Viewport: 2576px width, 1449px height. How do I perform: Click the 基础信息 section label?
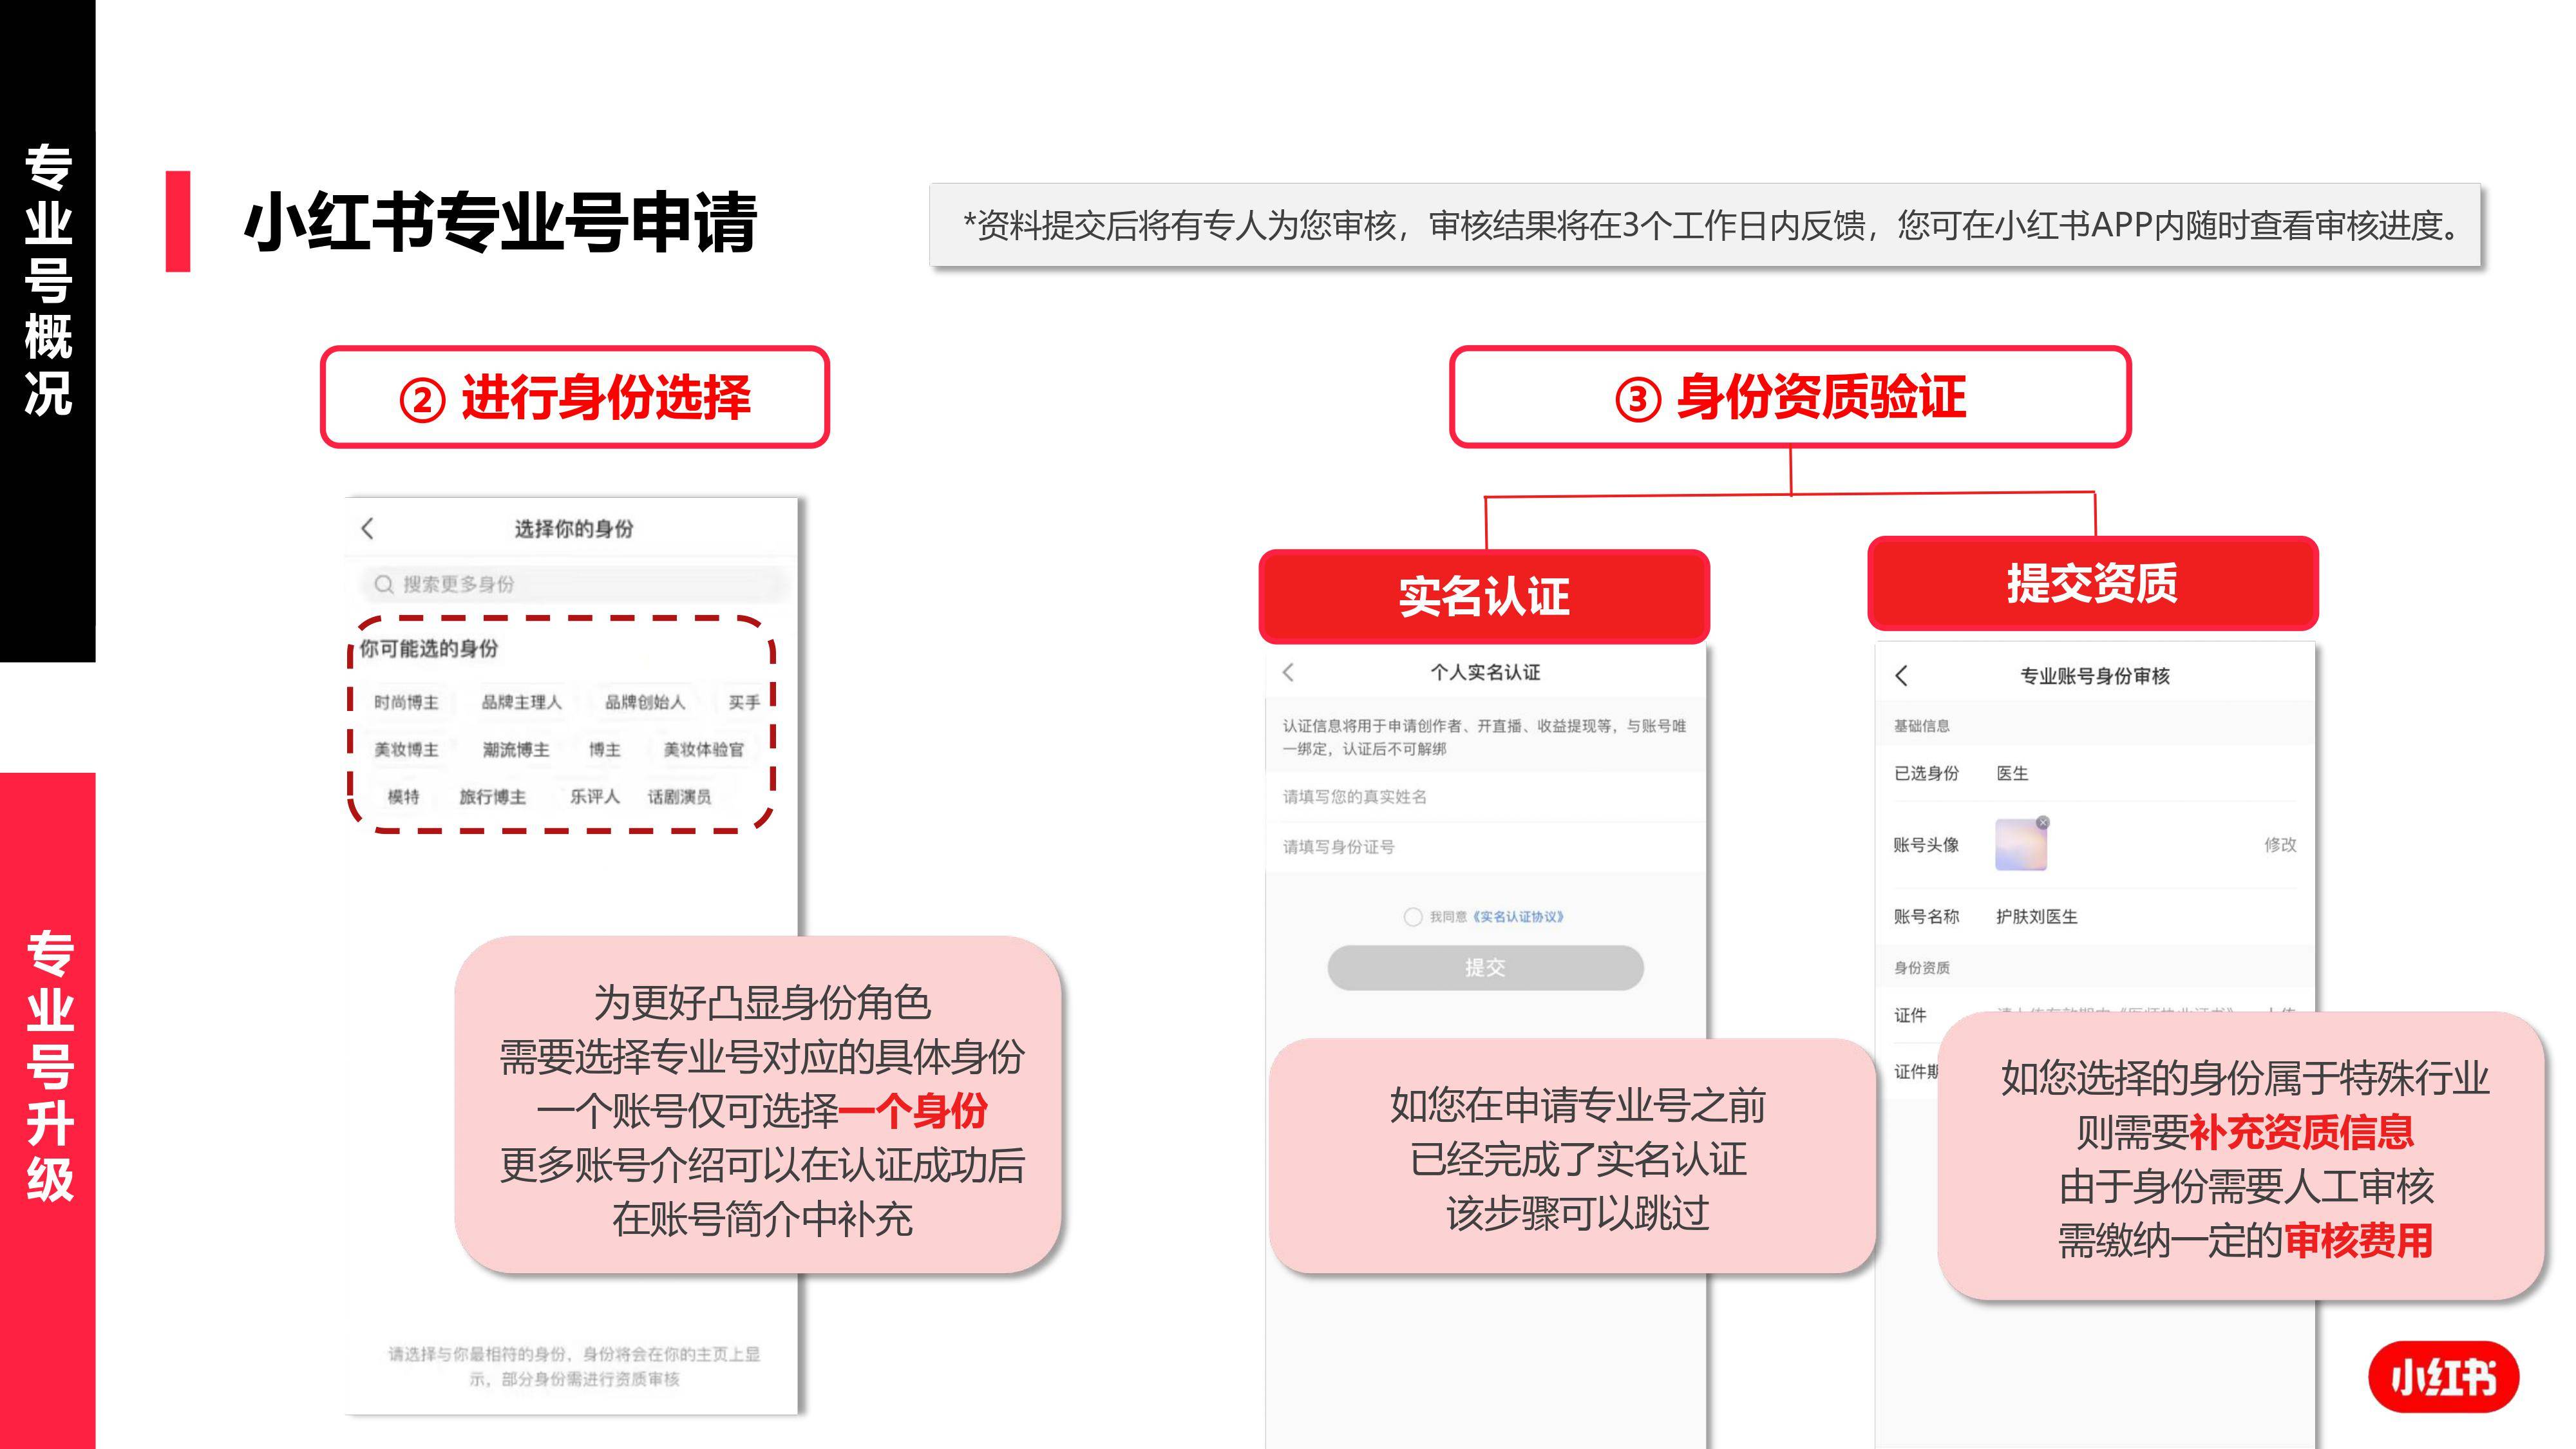tap(1921, 725)
